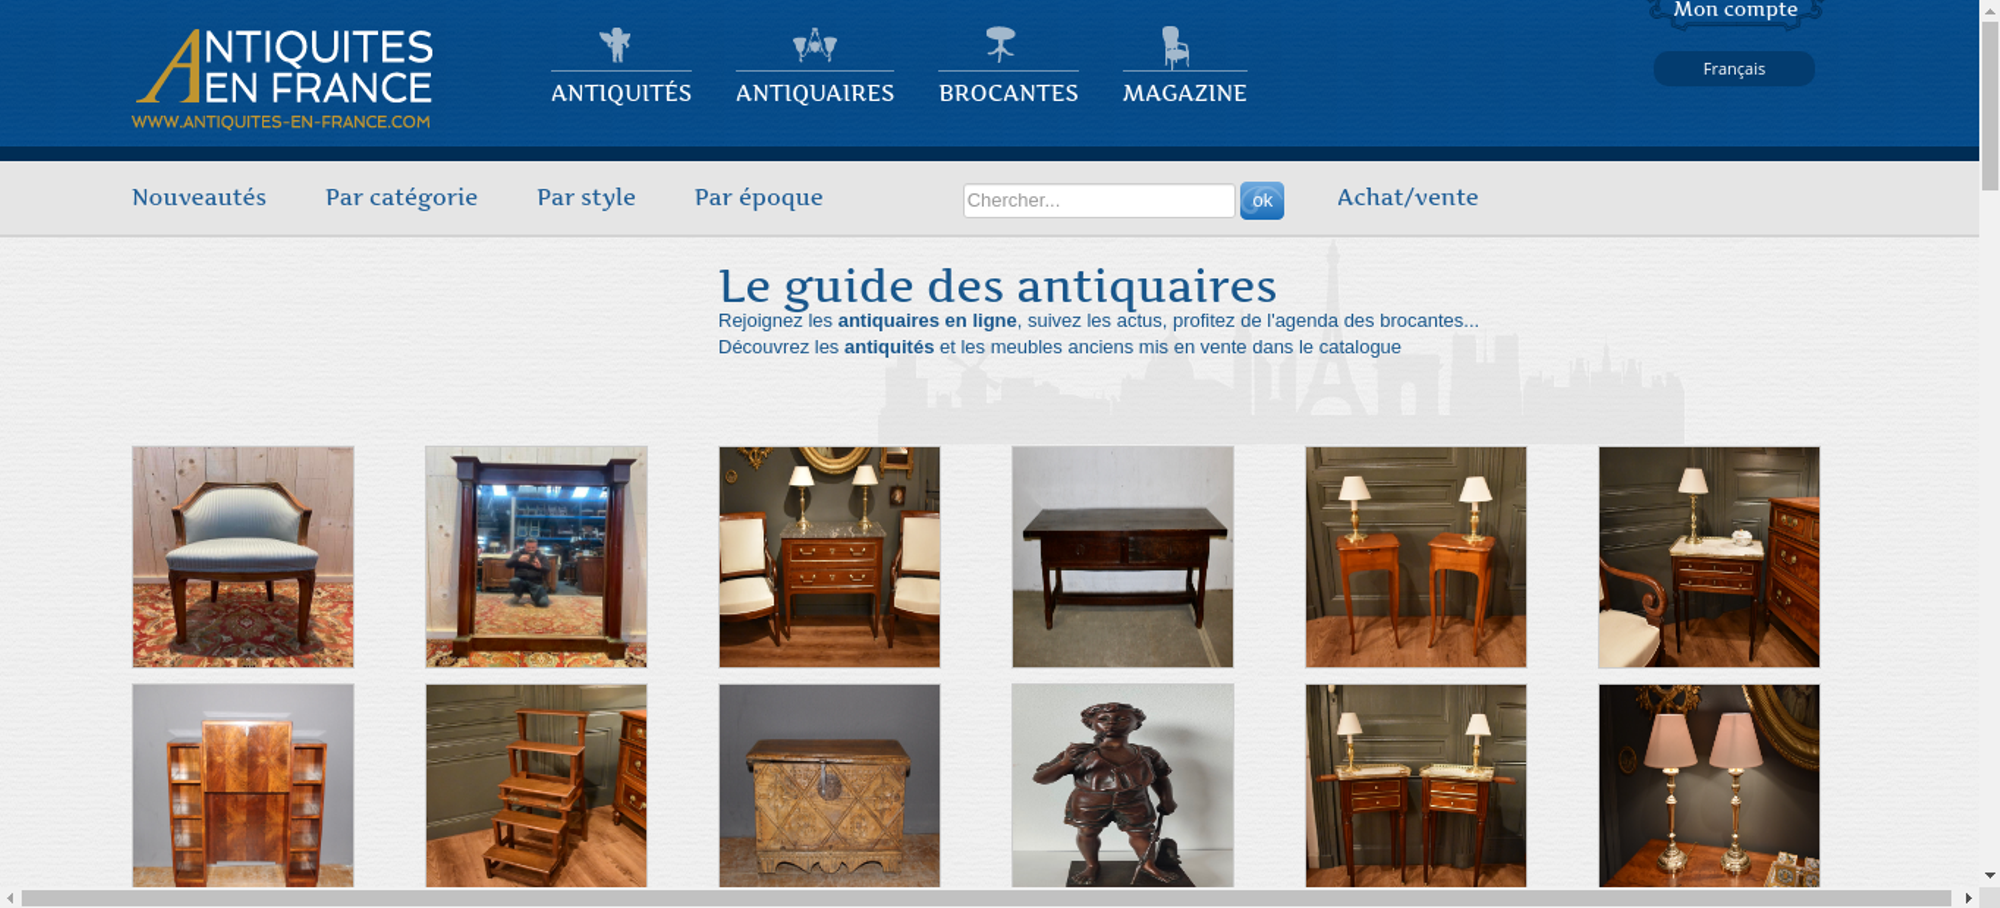This screenshot has width=2000, height=908.
Task: Open the Français language selector
Action: 1734,69
